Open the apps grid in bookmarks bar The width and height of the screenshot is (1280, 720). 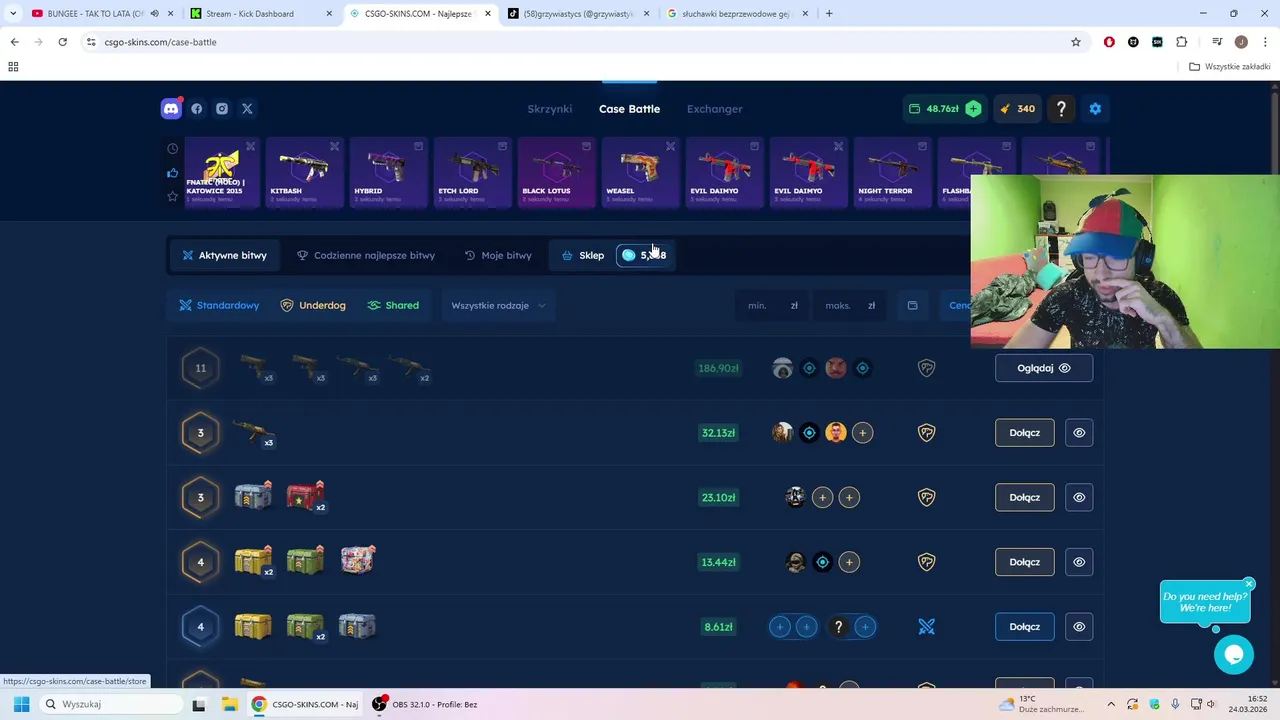click(x=13, y=67)
